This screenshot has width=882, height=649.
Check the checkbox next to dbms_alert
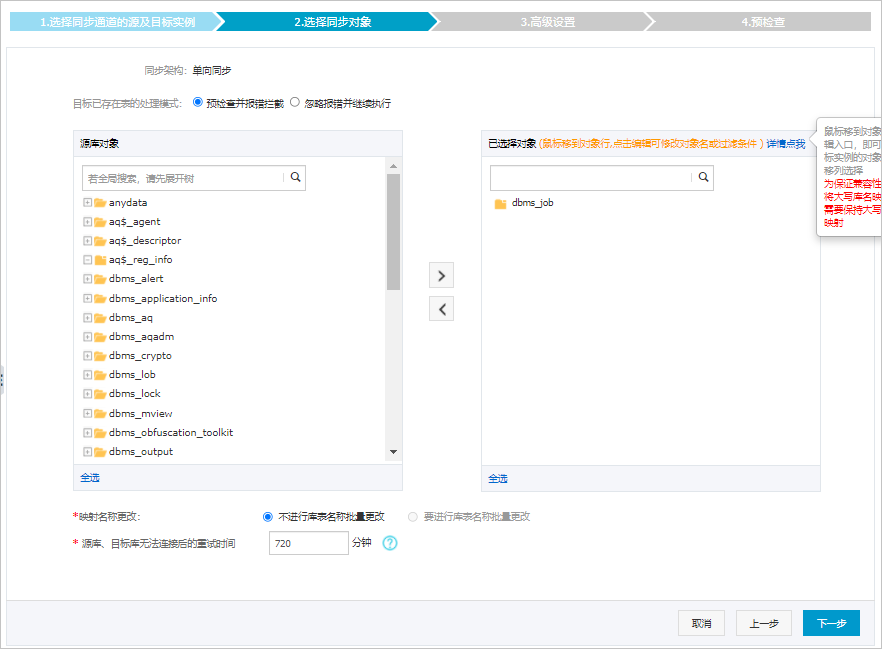coord(89,279)
